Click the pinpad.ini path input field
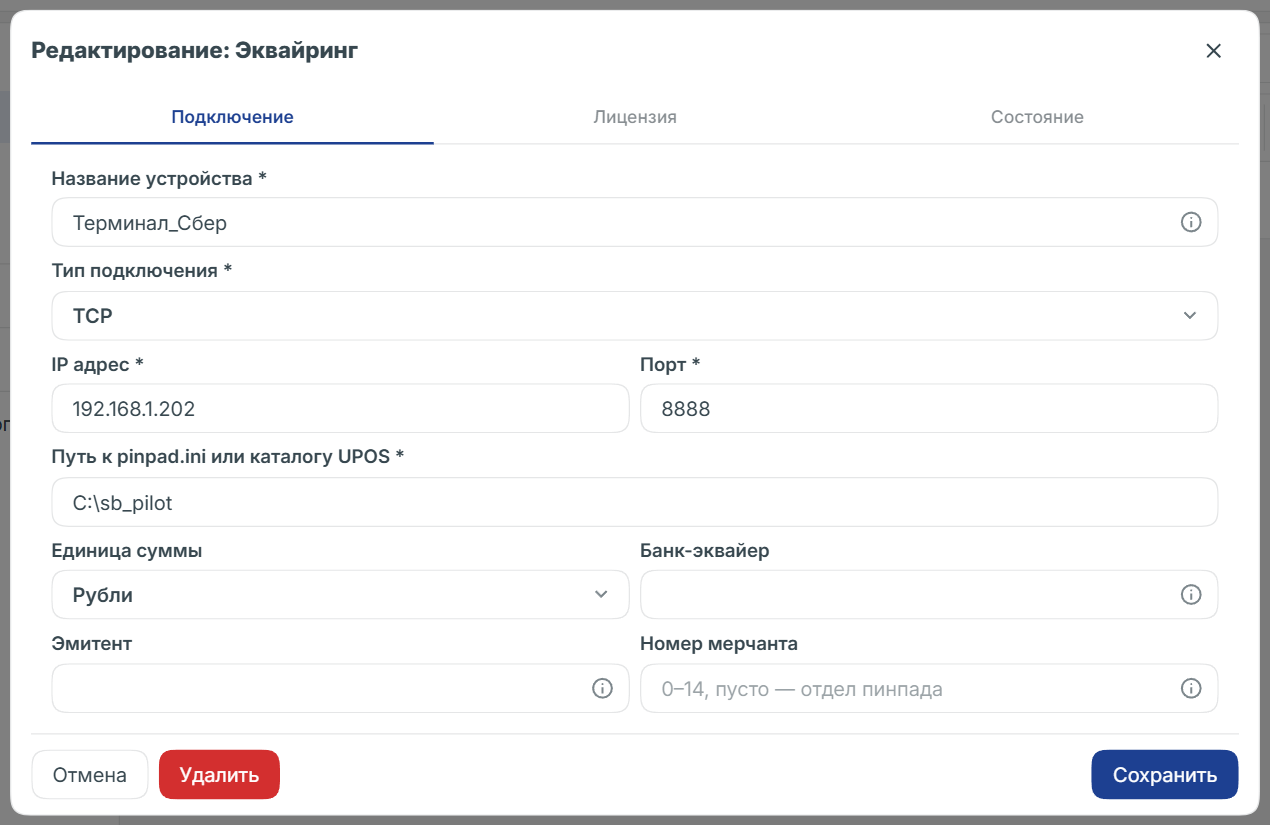The image size is (1270, 825). [634, 502]
